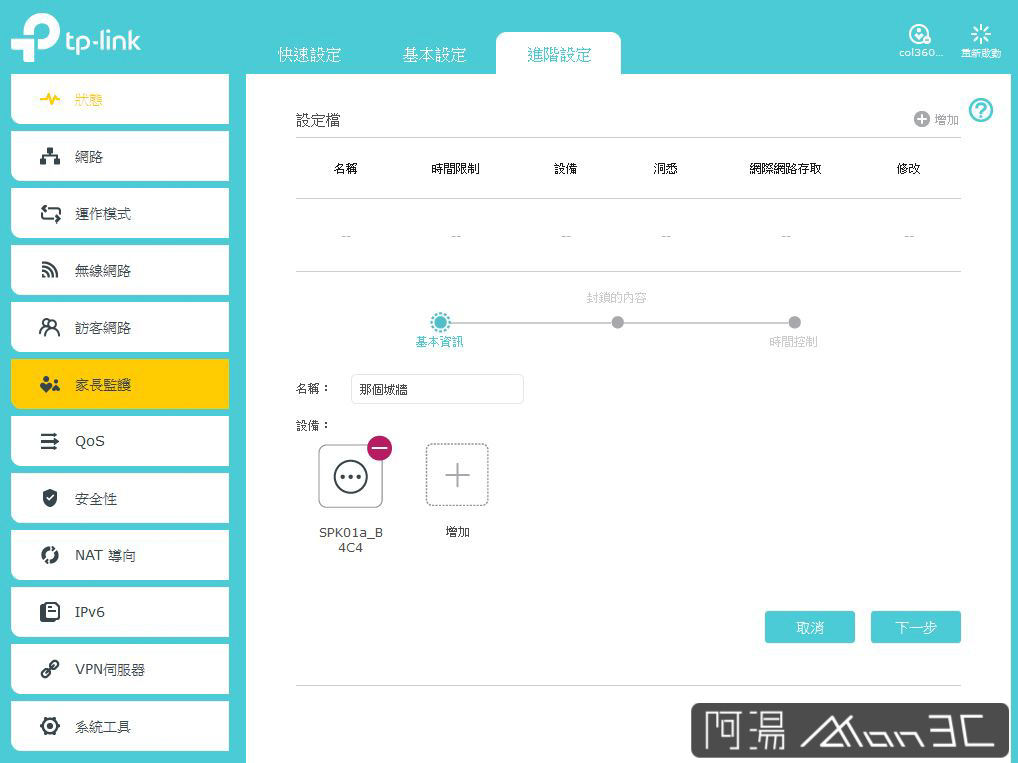Open the VPN伺服器 sidebar menu
The width and height of the screenshot is (1018, 763).
120,669
